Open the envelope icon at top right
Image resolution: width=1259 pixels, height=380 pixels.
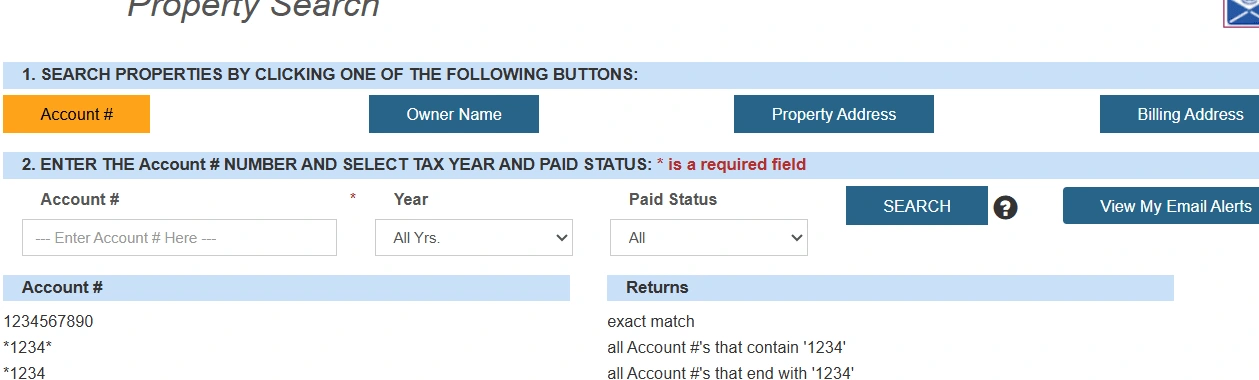(x=1241, y=11)
